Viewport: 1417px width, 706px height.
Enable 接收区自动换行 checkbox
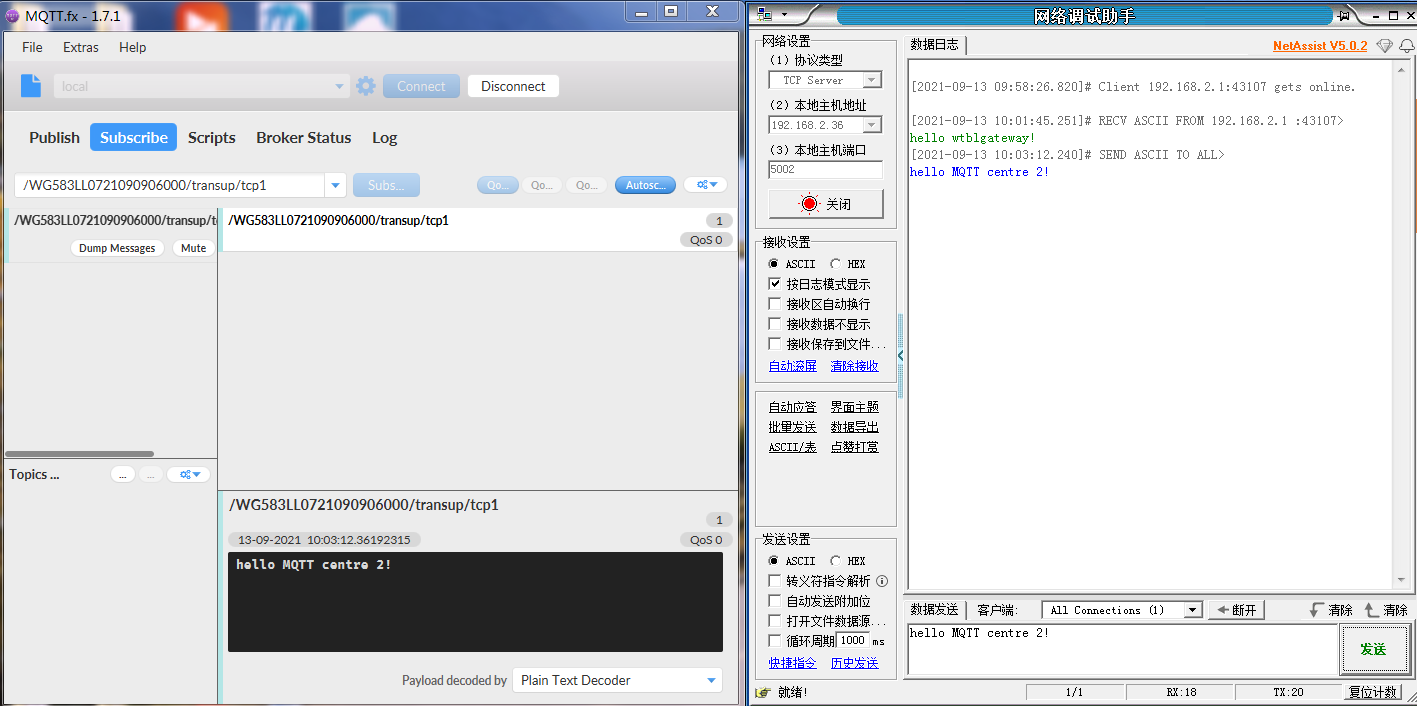click(774, 304)
